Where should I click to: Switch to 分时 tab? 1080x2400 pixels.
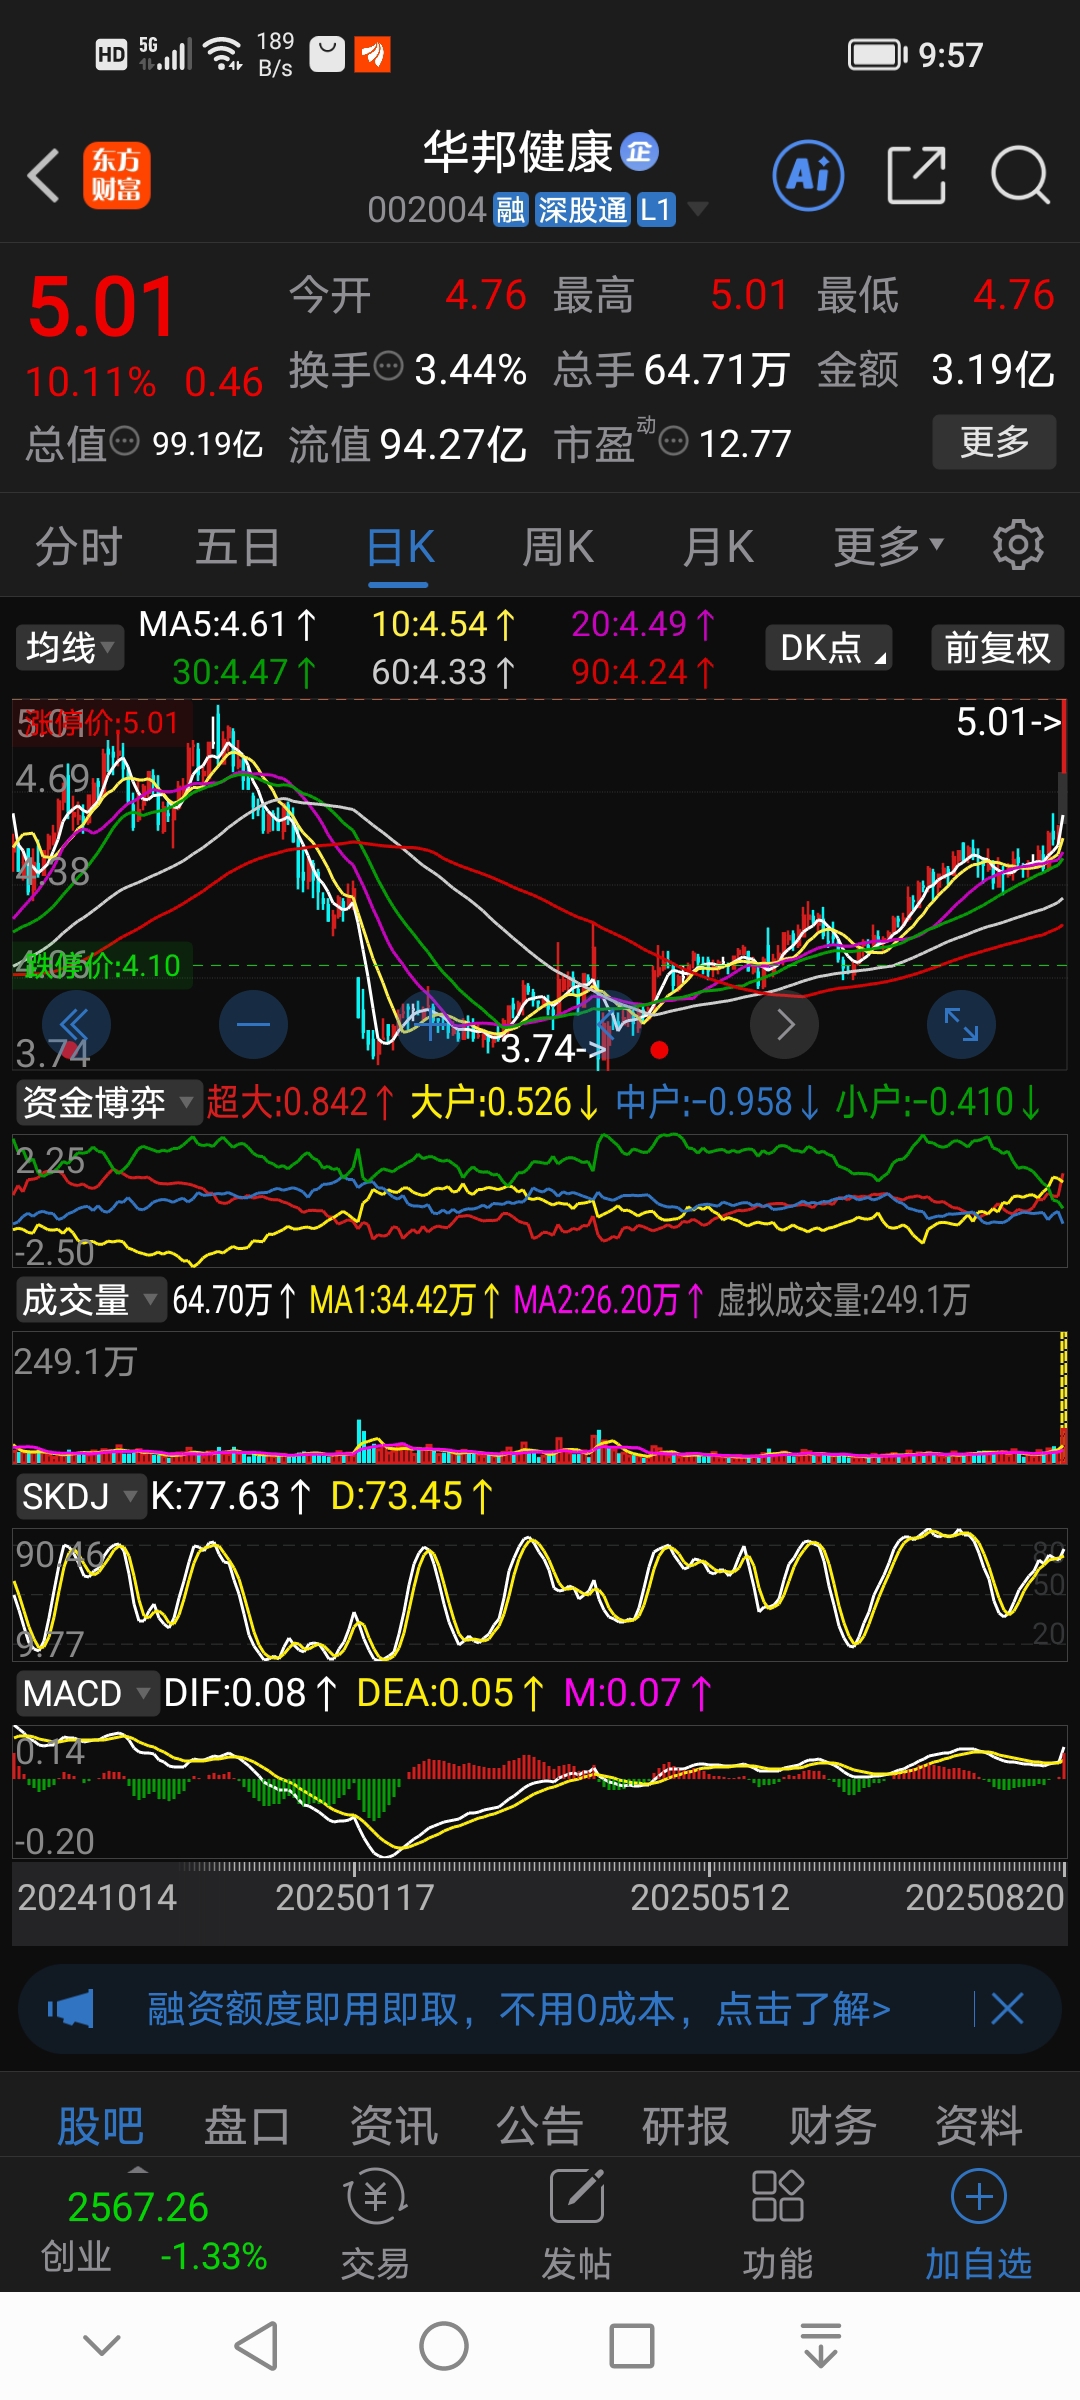(78, 547)
